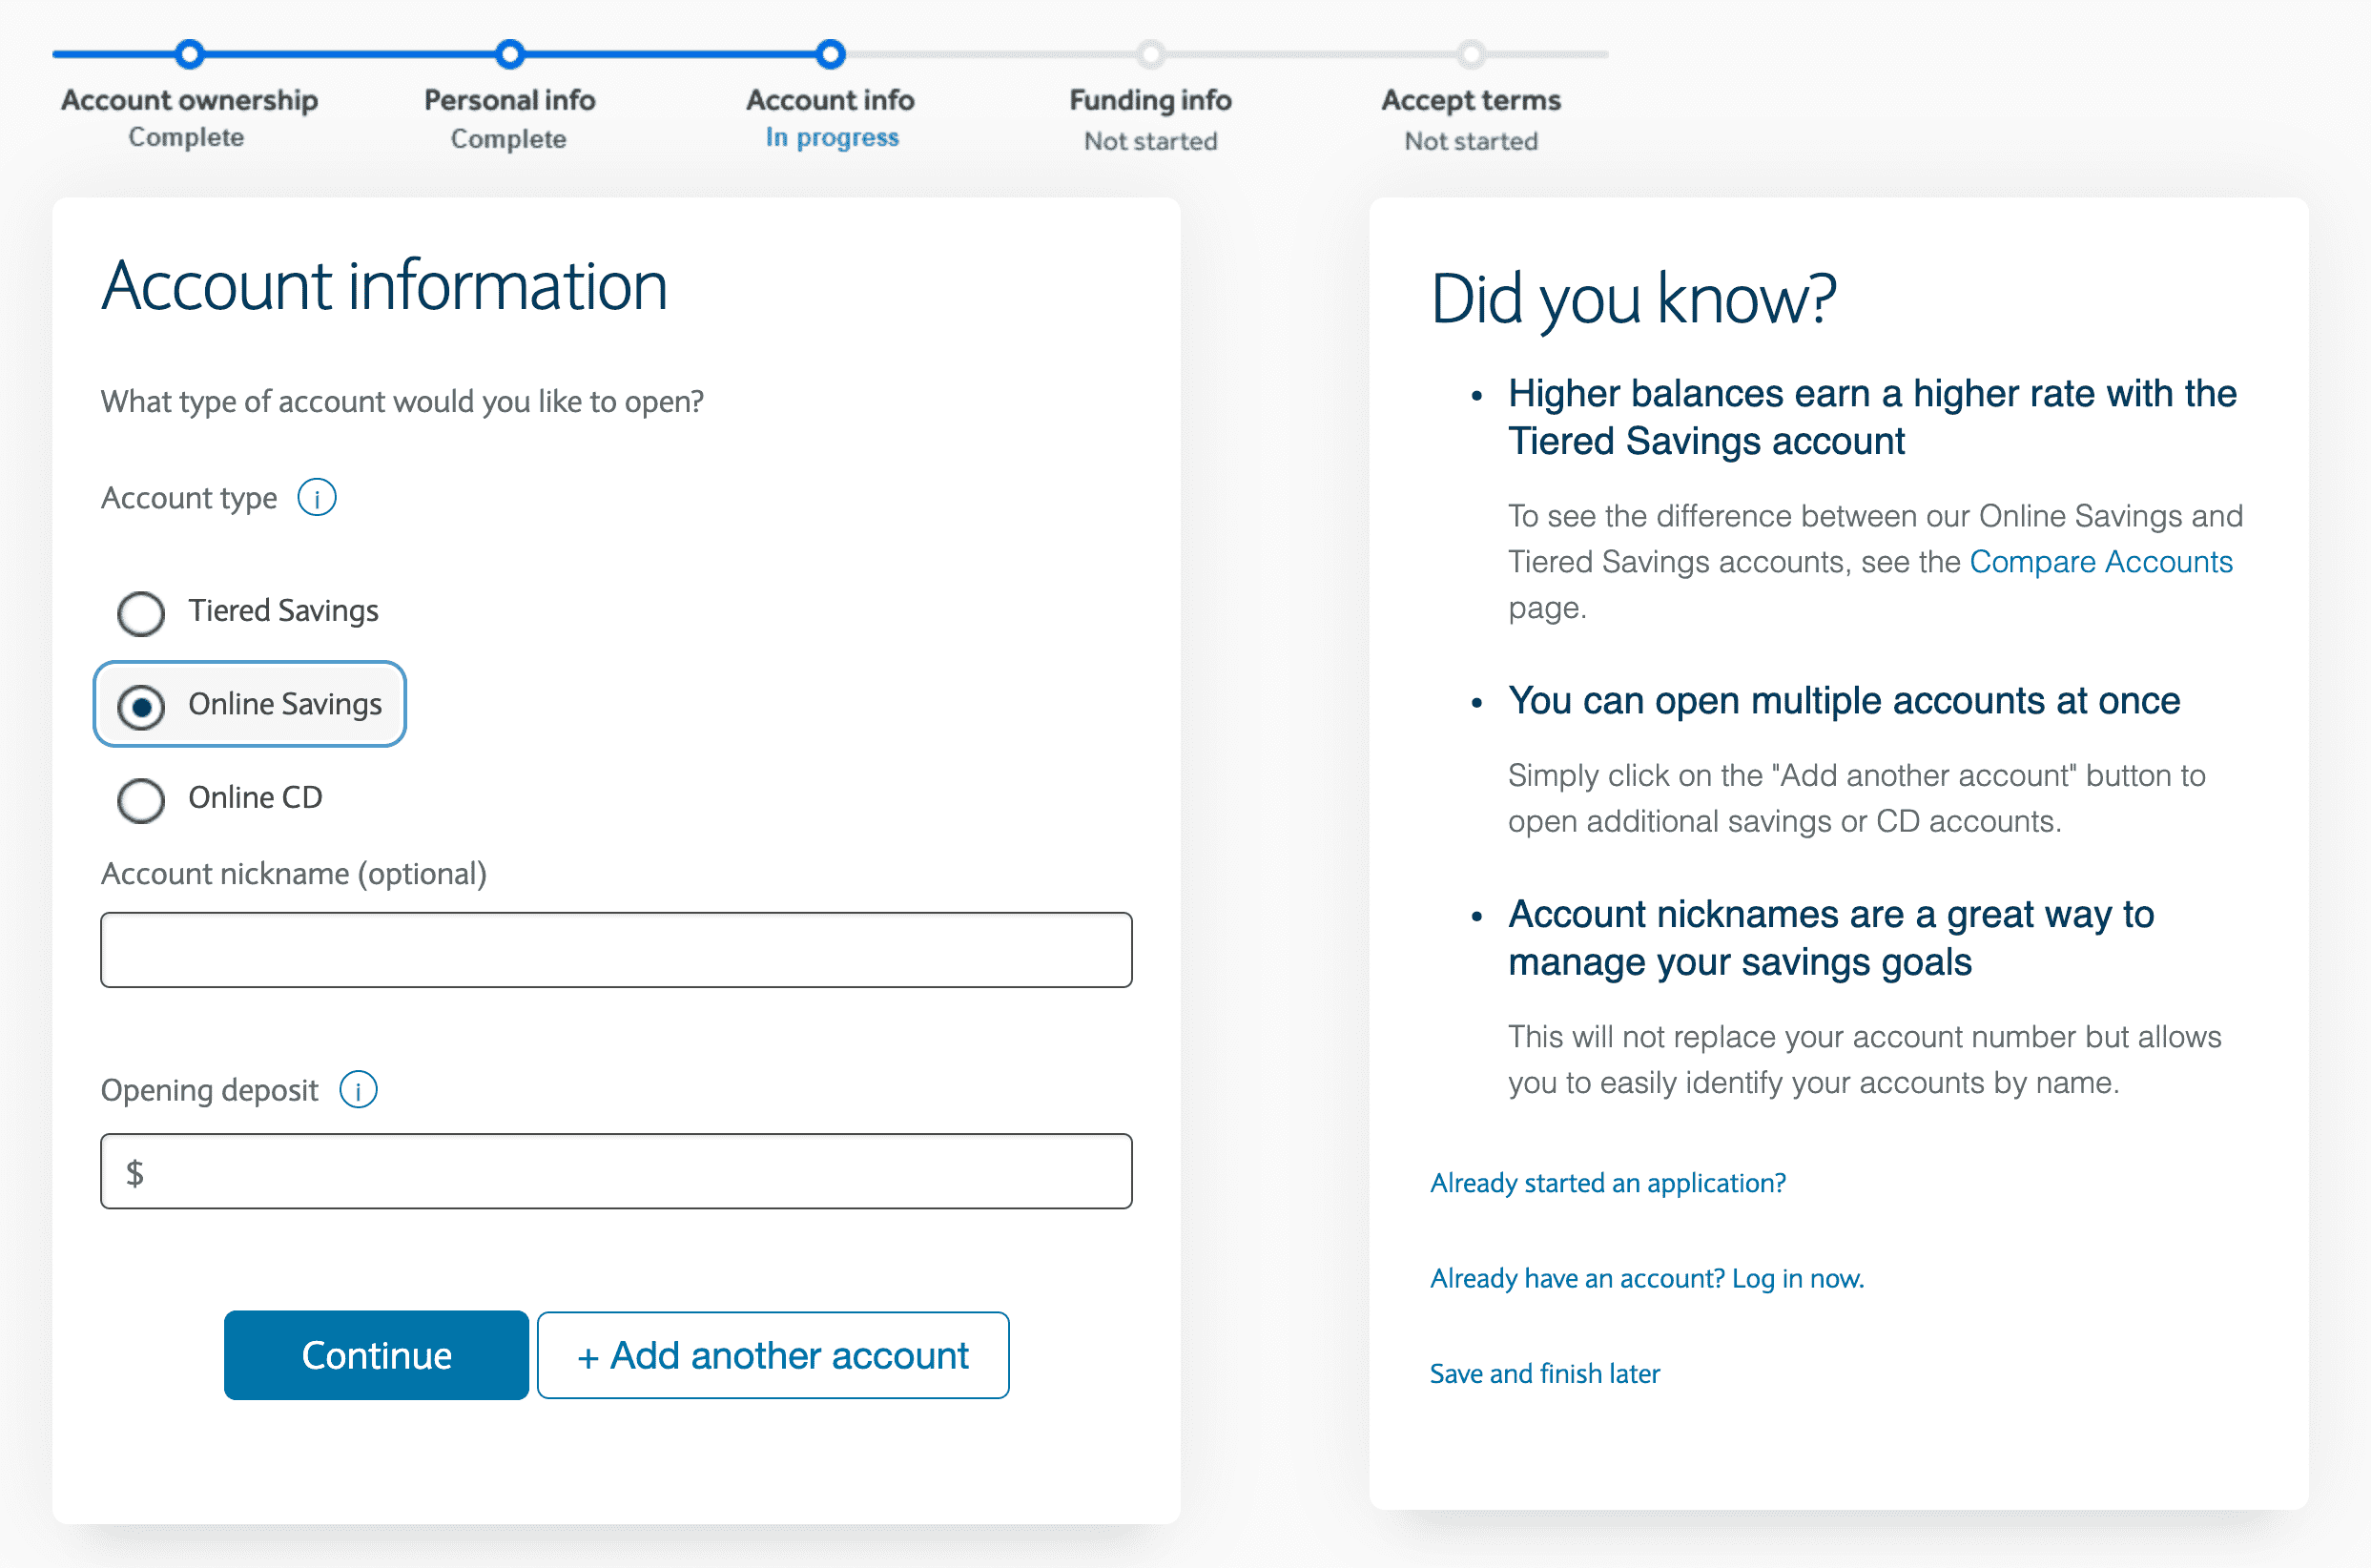Click the Account type info icon

click(x=317, y=498)
